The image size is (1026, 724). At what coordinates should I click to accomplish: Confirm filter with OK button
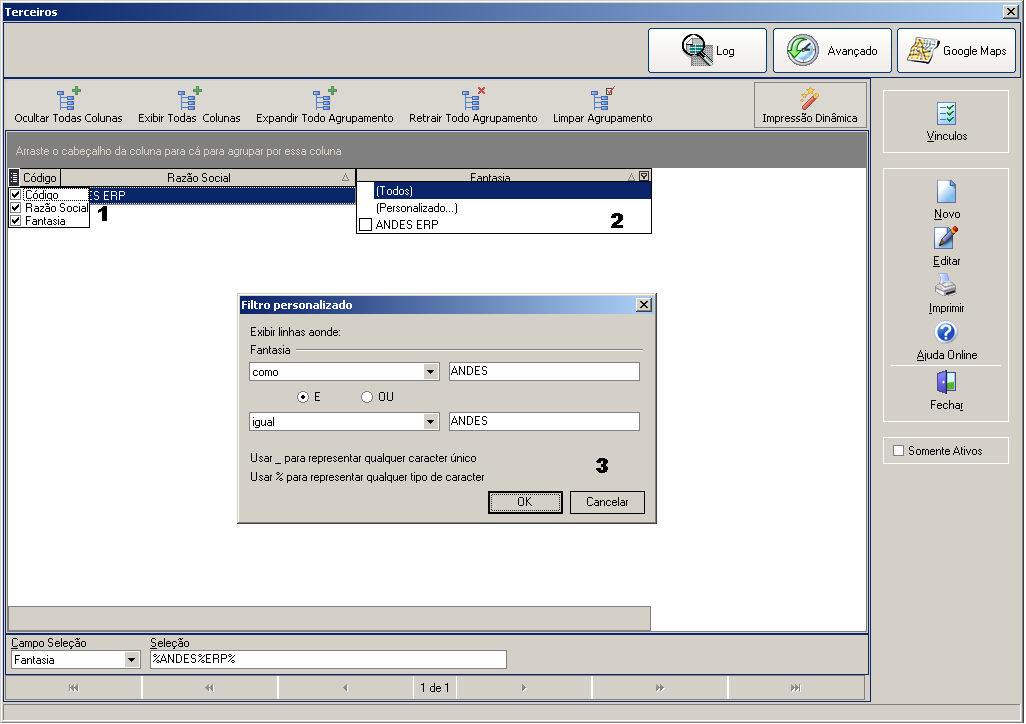pos(525,502)
